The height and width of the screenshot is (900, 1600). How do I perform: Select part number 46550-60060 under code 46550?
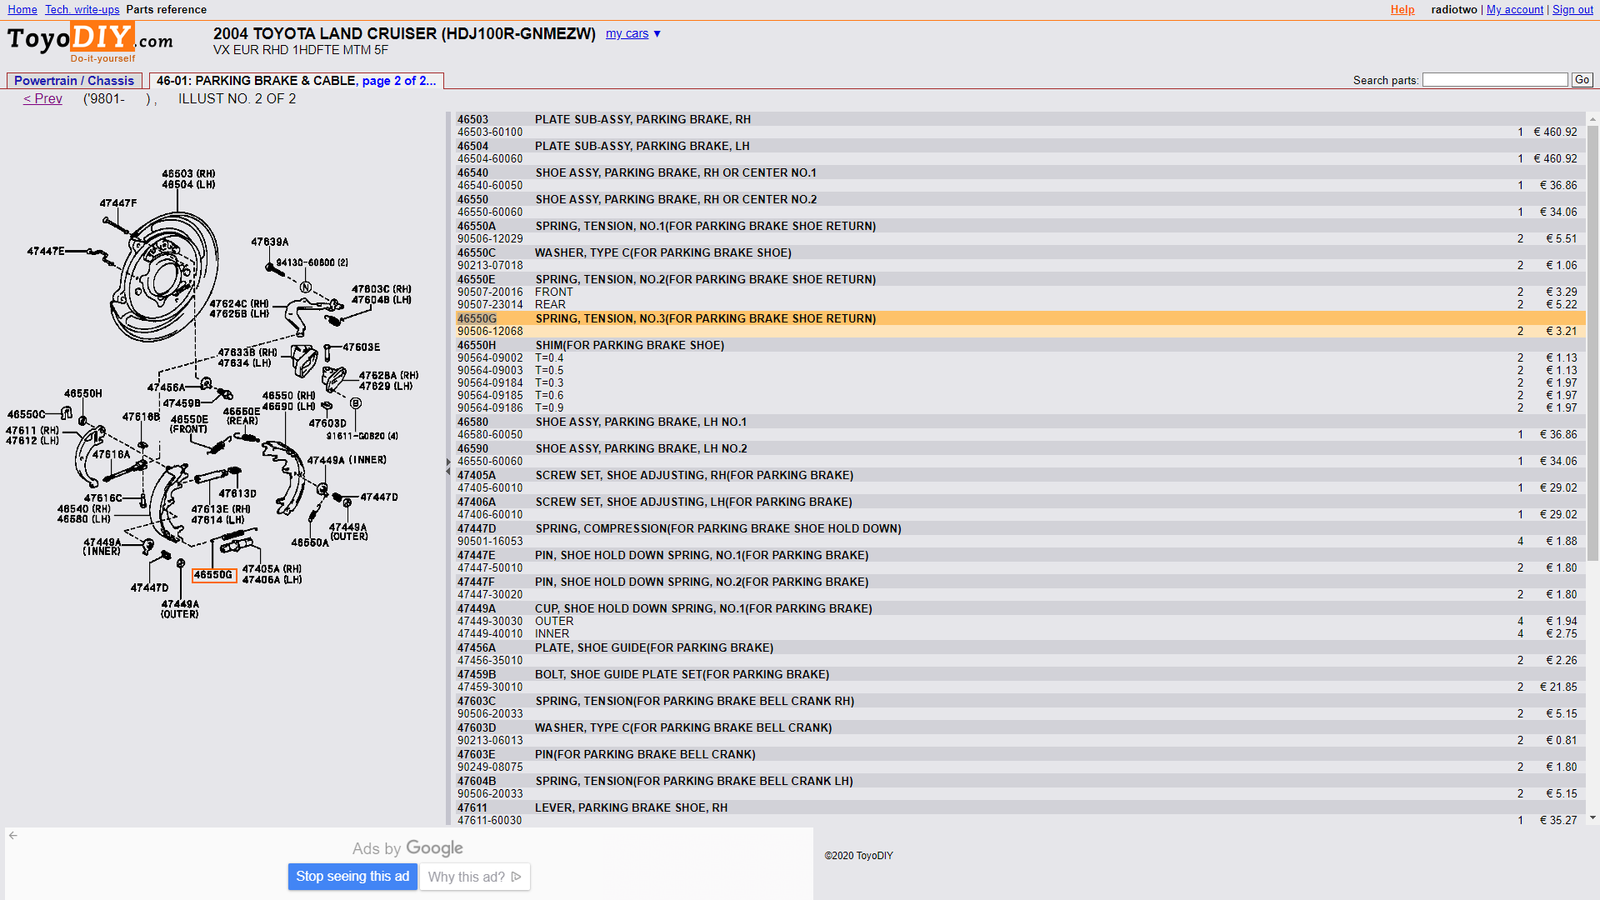[x=490, y=212]
